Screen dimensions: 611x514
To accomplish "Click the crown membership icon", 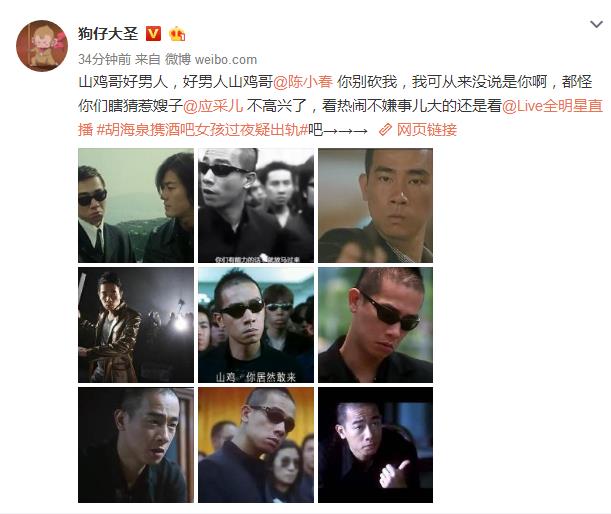I will click(177, 34).
